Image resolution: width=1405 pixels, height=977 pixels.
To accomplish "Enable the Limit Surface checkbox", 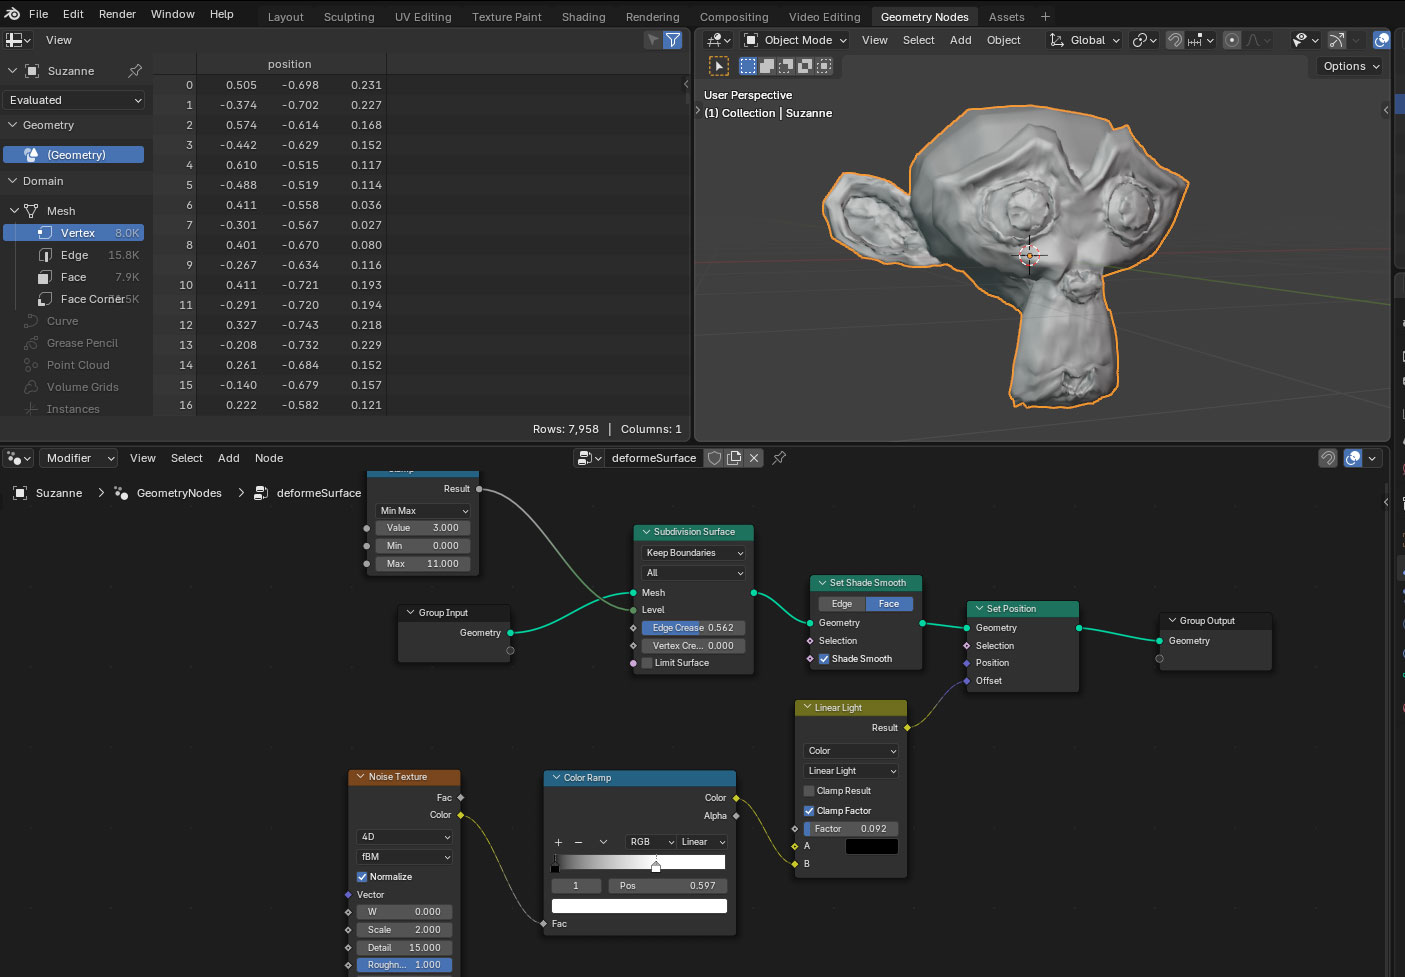I will pos(647,663).
